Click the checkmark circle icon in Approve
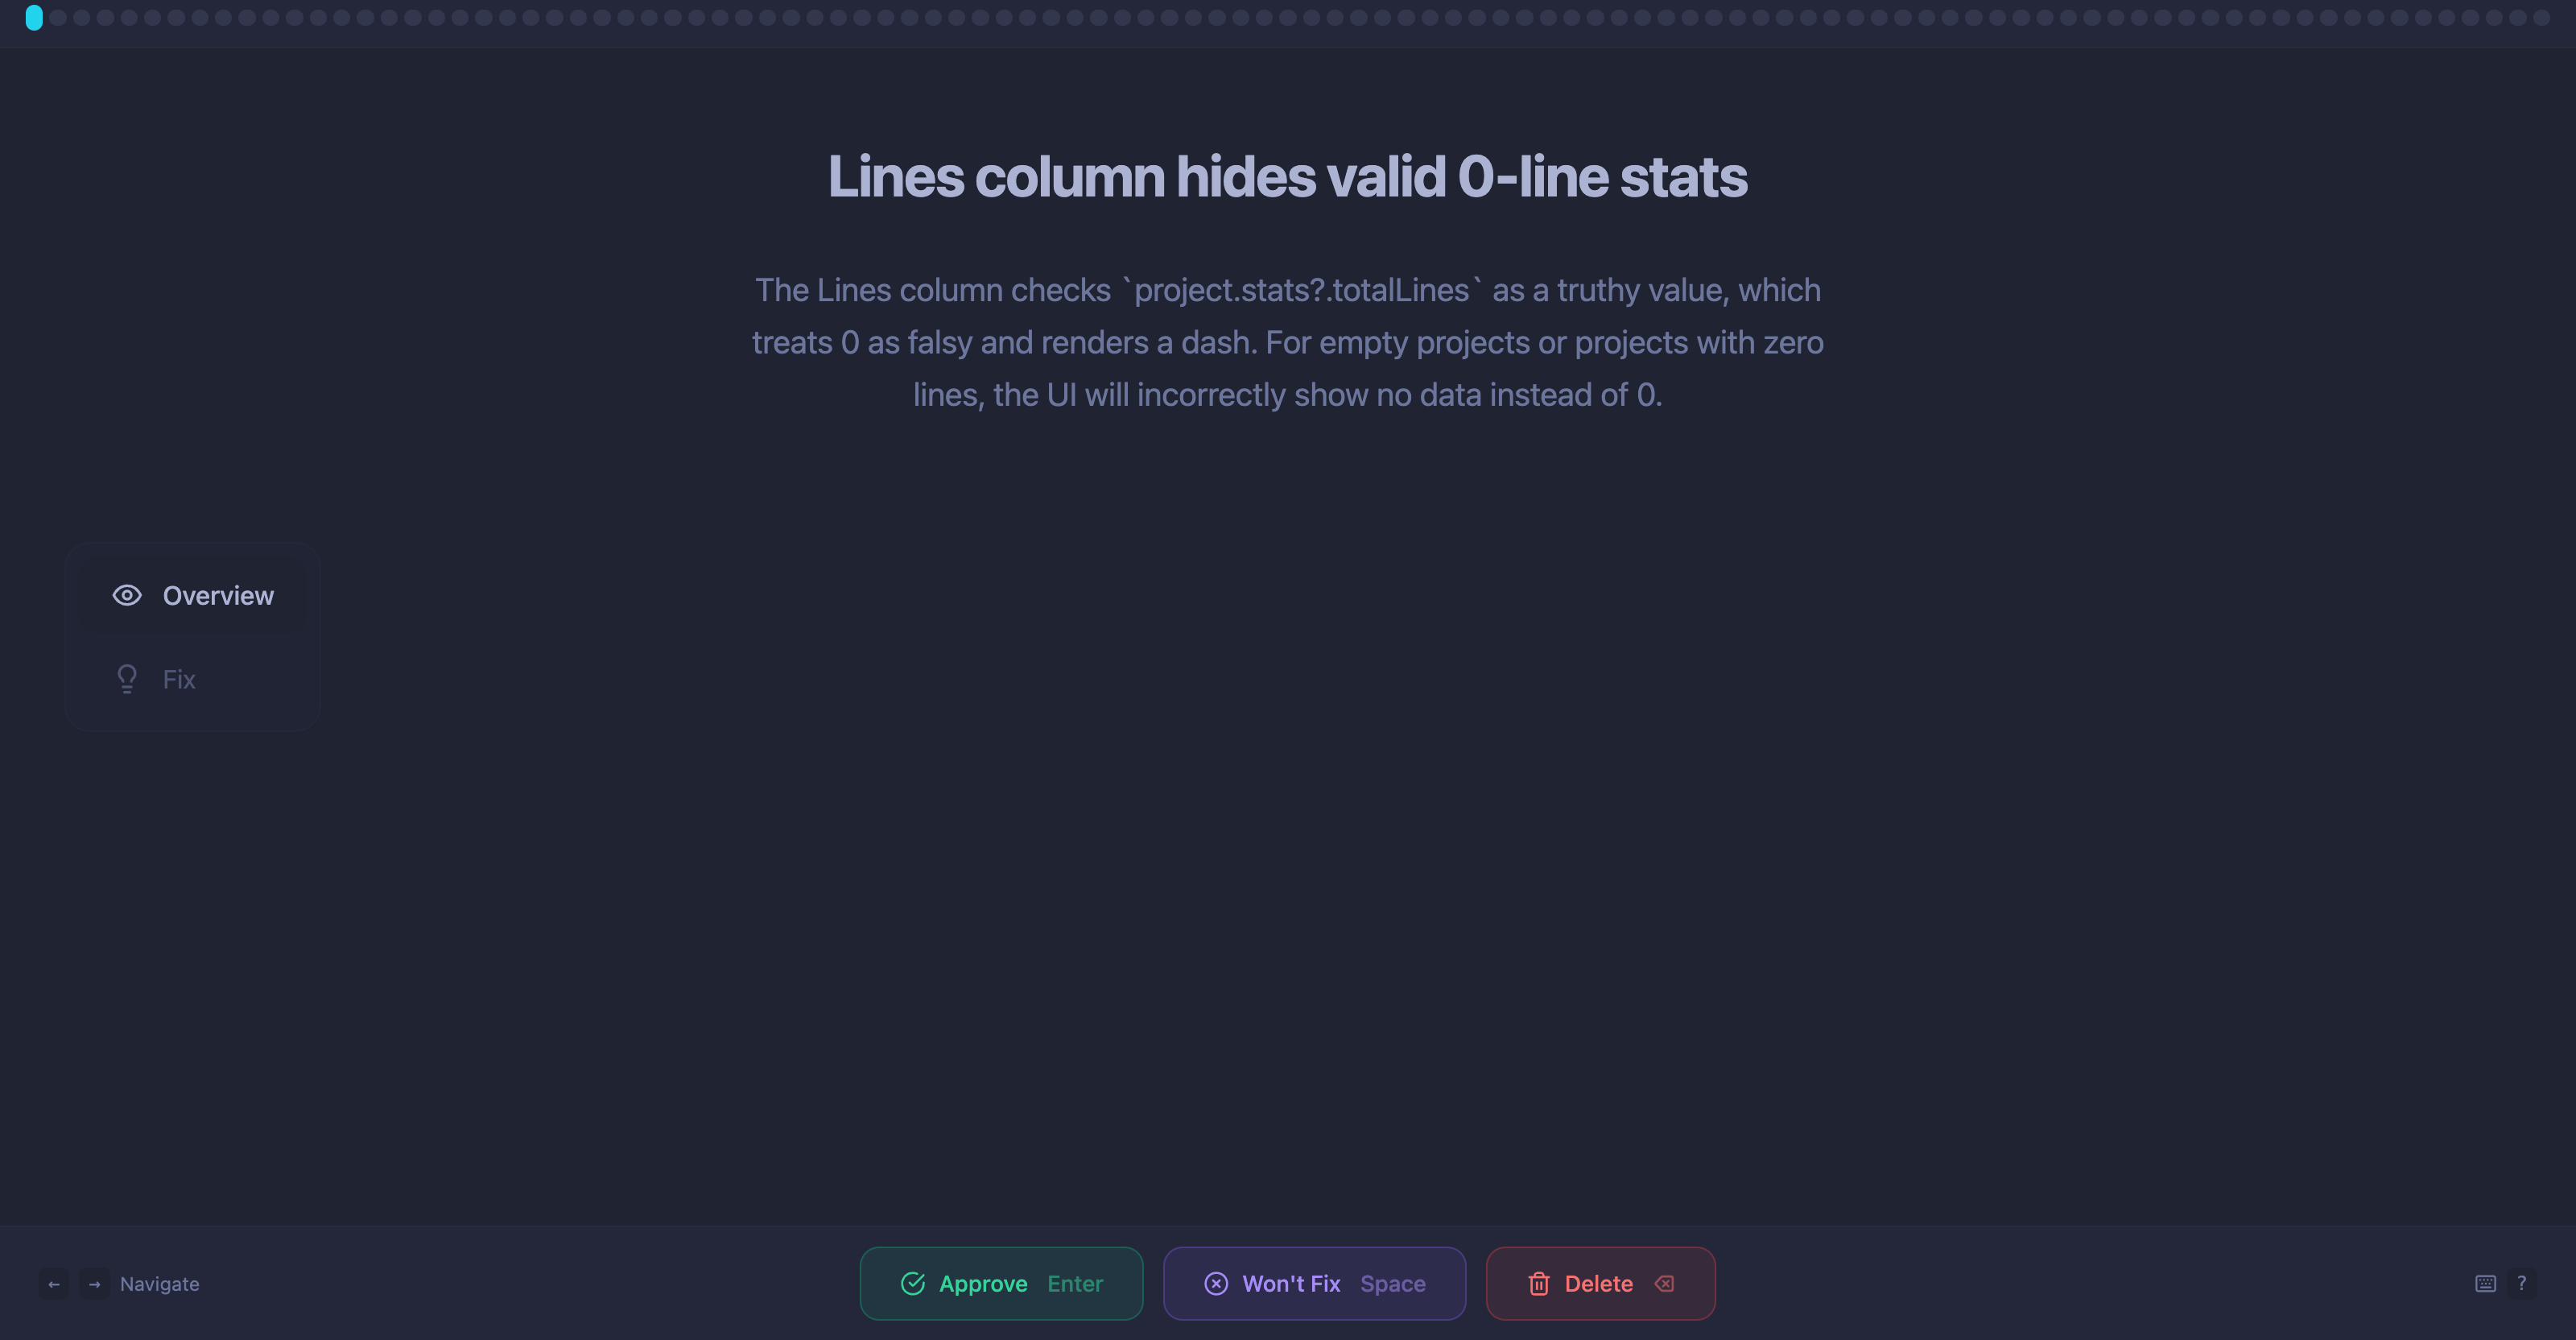 (912, 1284)
